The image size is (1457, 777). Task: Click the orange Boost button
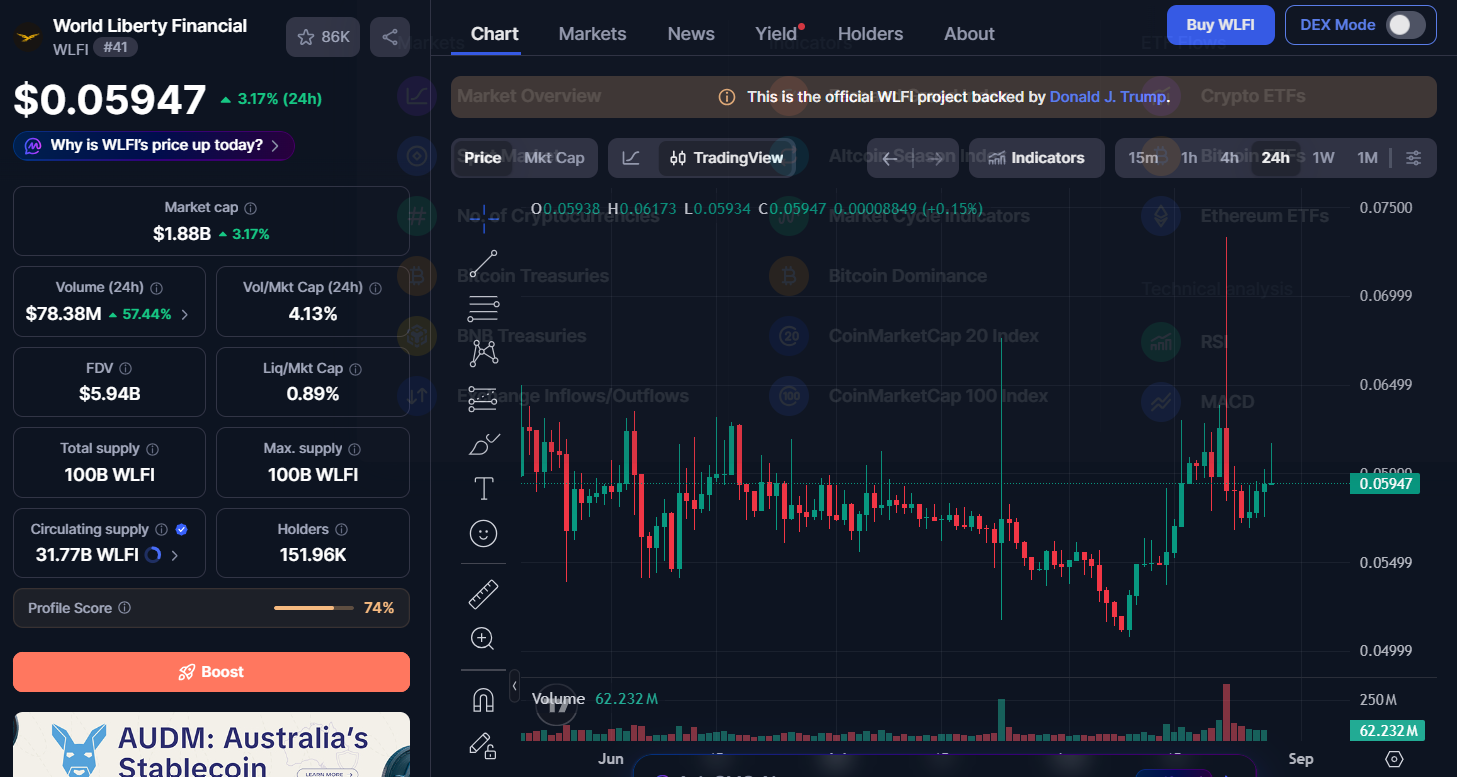pos(211,672)
